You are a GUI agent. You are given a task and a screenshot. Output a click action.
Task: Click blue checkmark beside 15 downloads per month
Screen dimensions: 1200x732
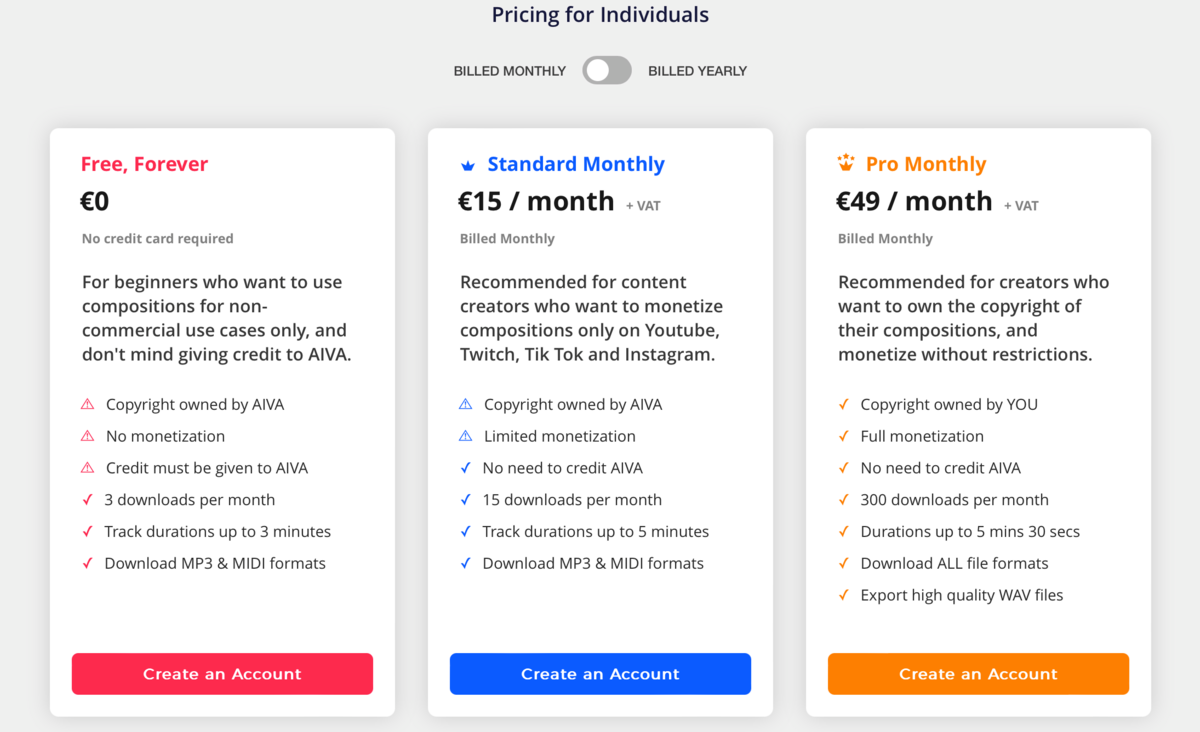[465, 499]
